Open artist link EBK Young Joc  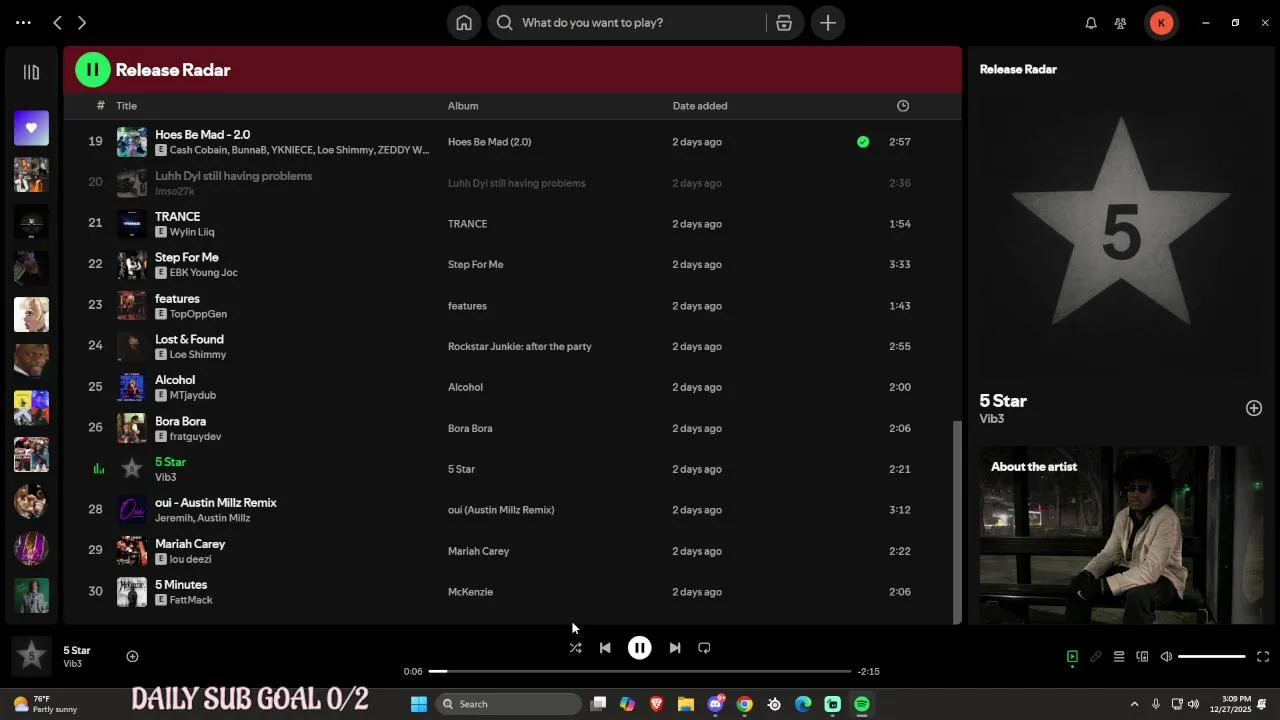(x=203, y=273)
